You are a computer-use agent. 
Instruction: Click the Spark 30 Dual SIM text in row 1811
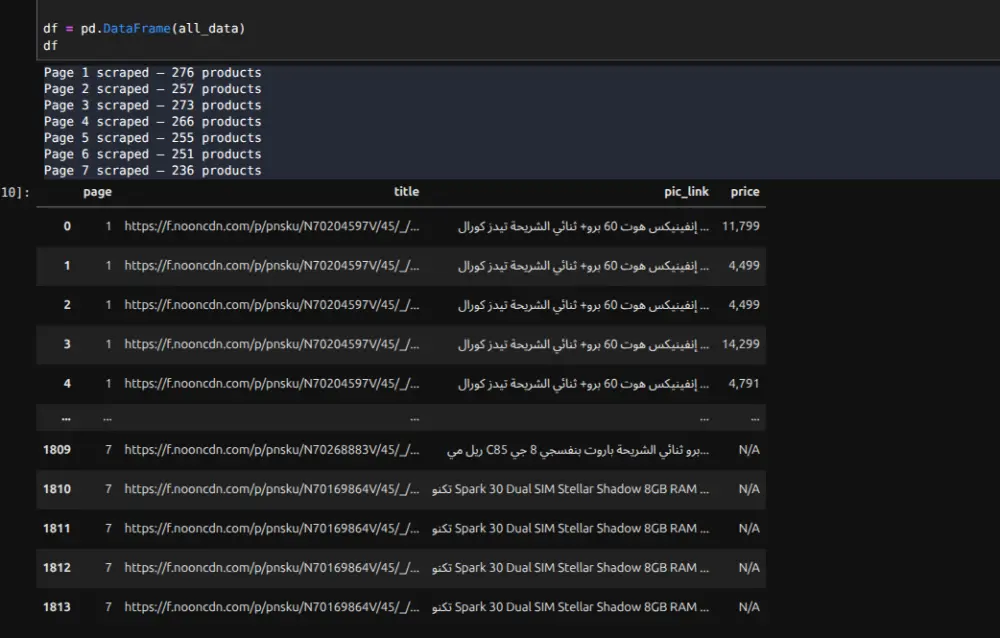coord(570,528)
